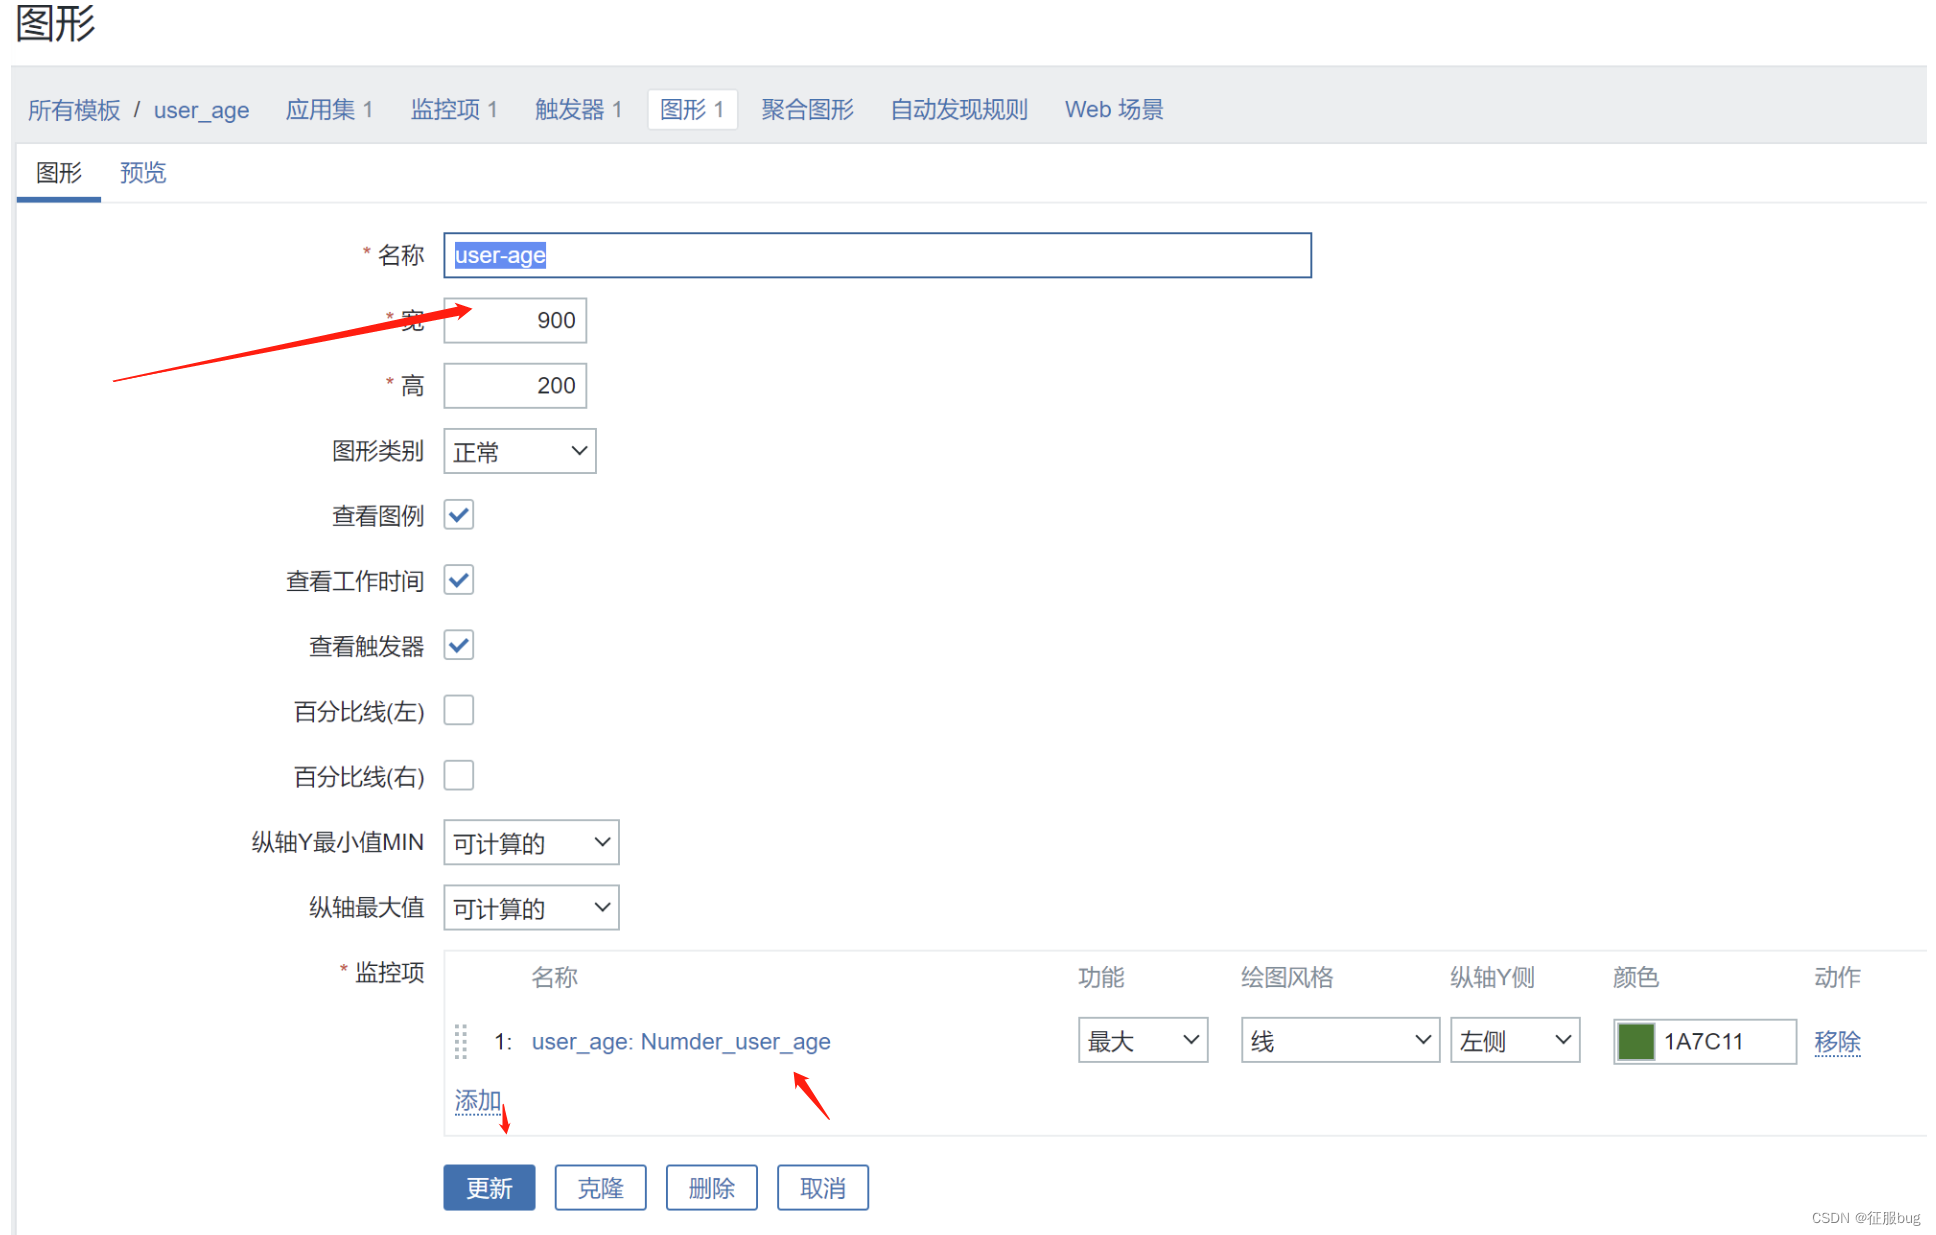Open the 触发器 navigation tab
Screen dimensions: 1936x1235
[578, 109]
